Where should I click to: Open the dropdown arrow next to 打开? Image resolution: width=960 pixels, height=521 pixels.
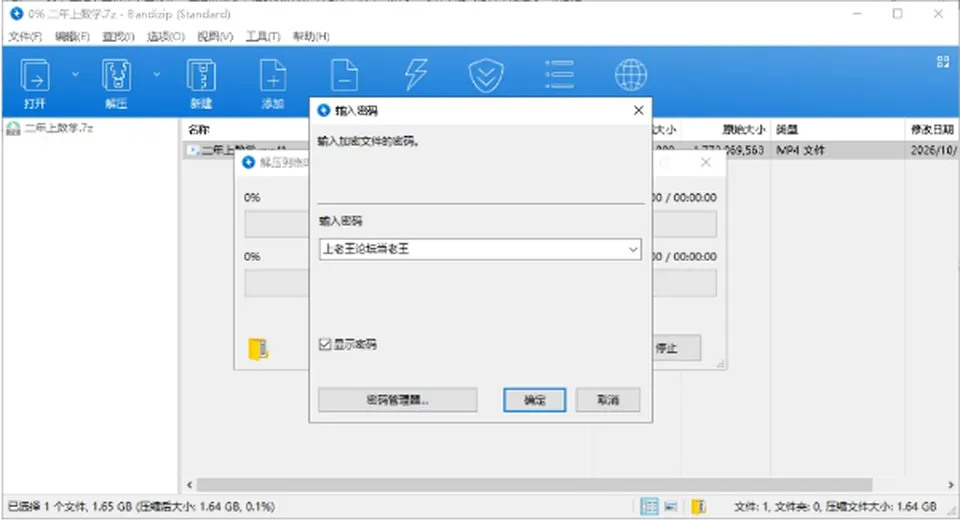click(75, 75)
